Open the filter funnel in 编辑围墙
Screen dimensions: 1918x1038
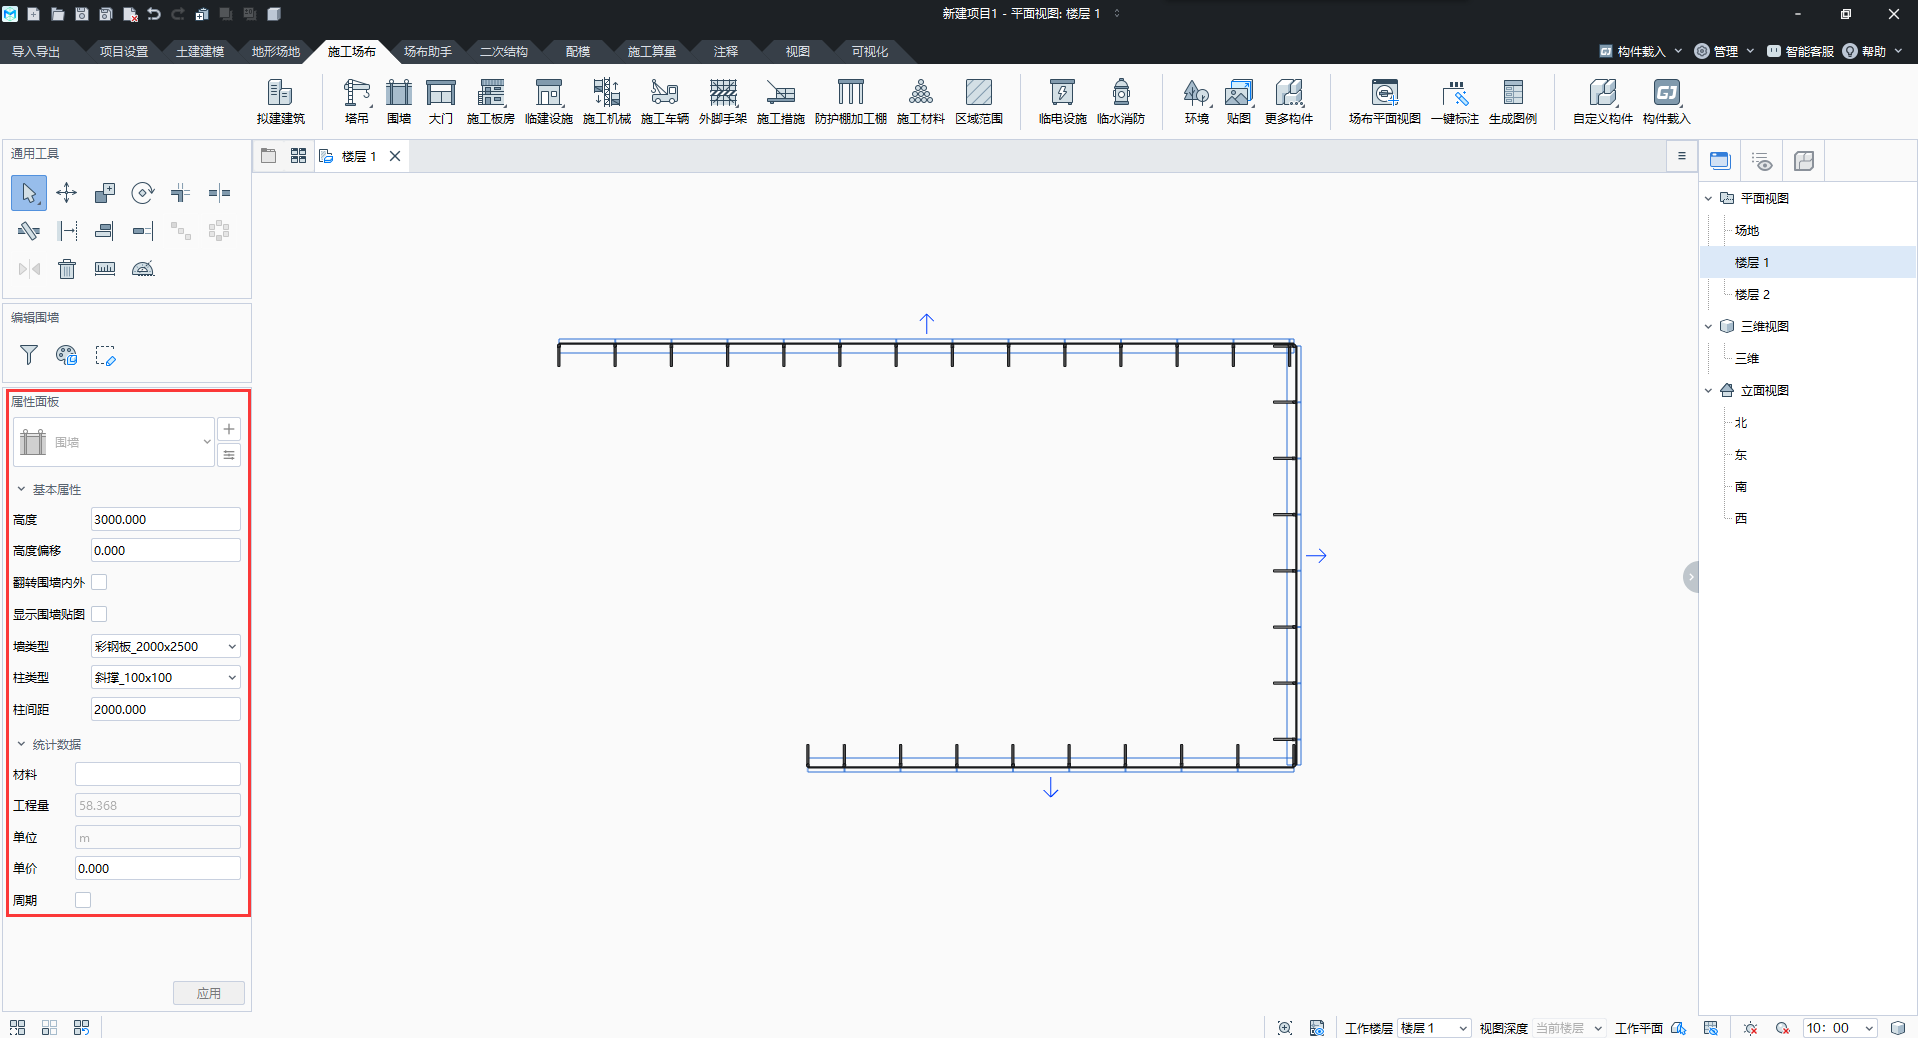point(29,355)
